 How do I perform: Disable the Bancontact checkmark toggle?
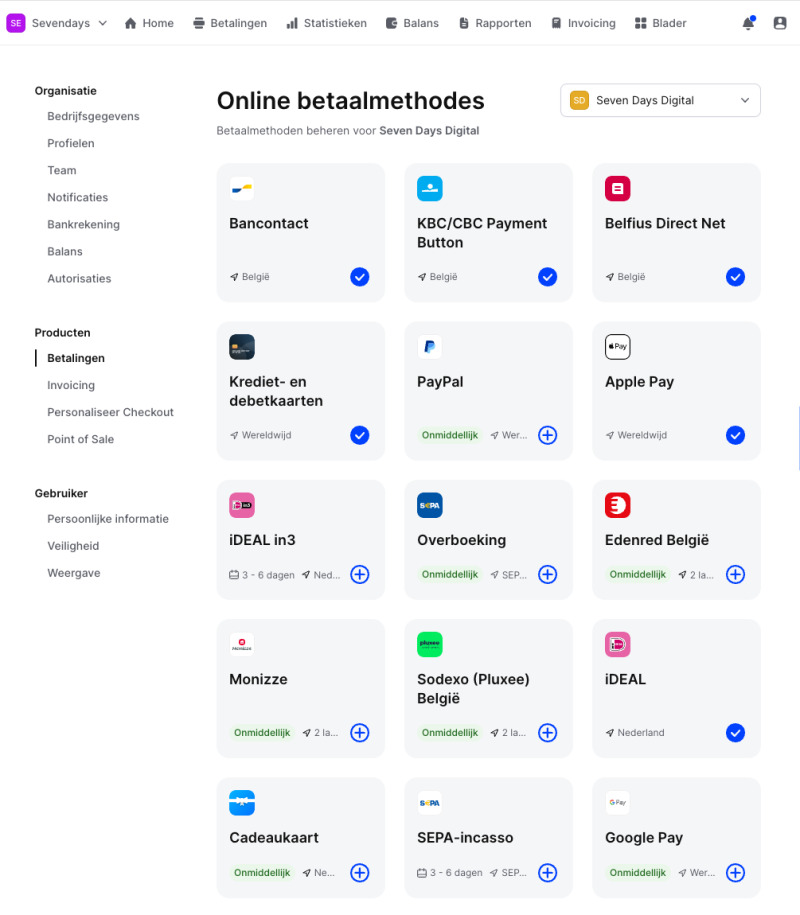click(360, 277)
